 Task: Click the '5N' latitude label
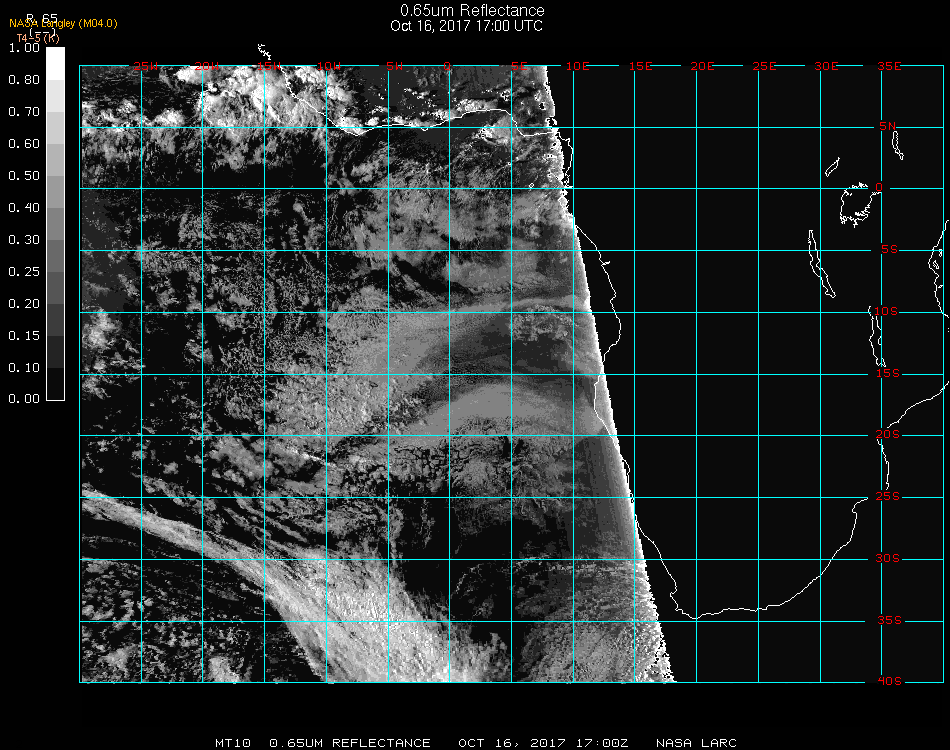tap(888, 126)
